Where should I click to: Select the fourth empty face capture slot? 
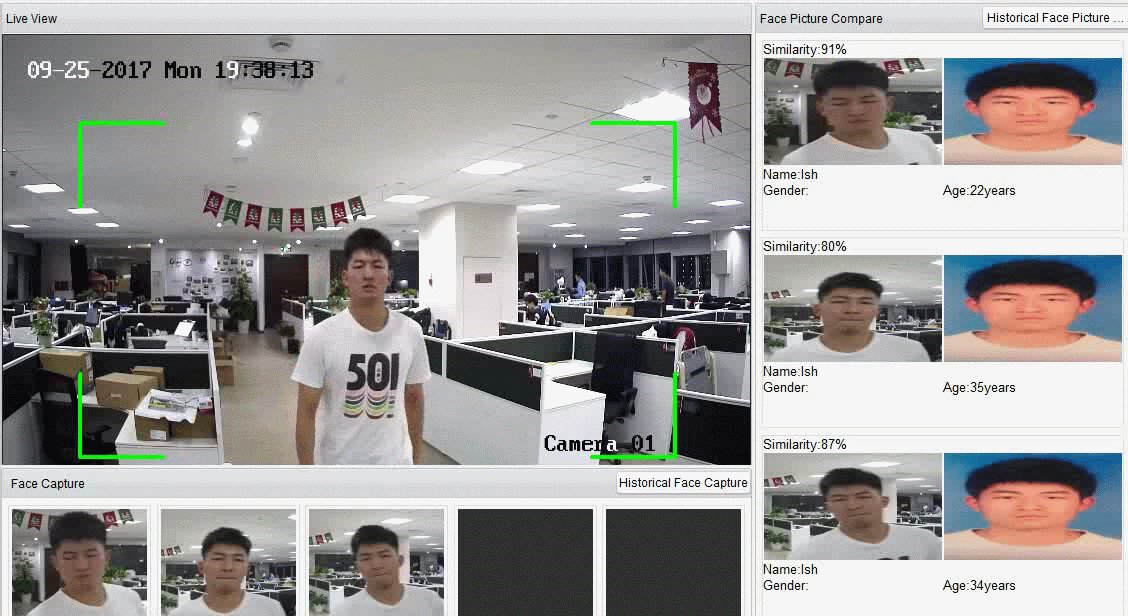[525, 562]
